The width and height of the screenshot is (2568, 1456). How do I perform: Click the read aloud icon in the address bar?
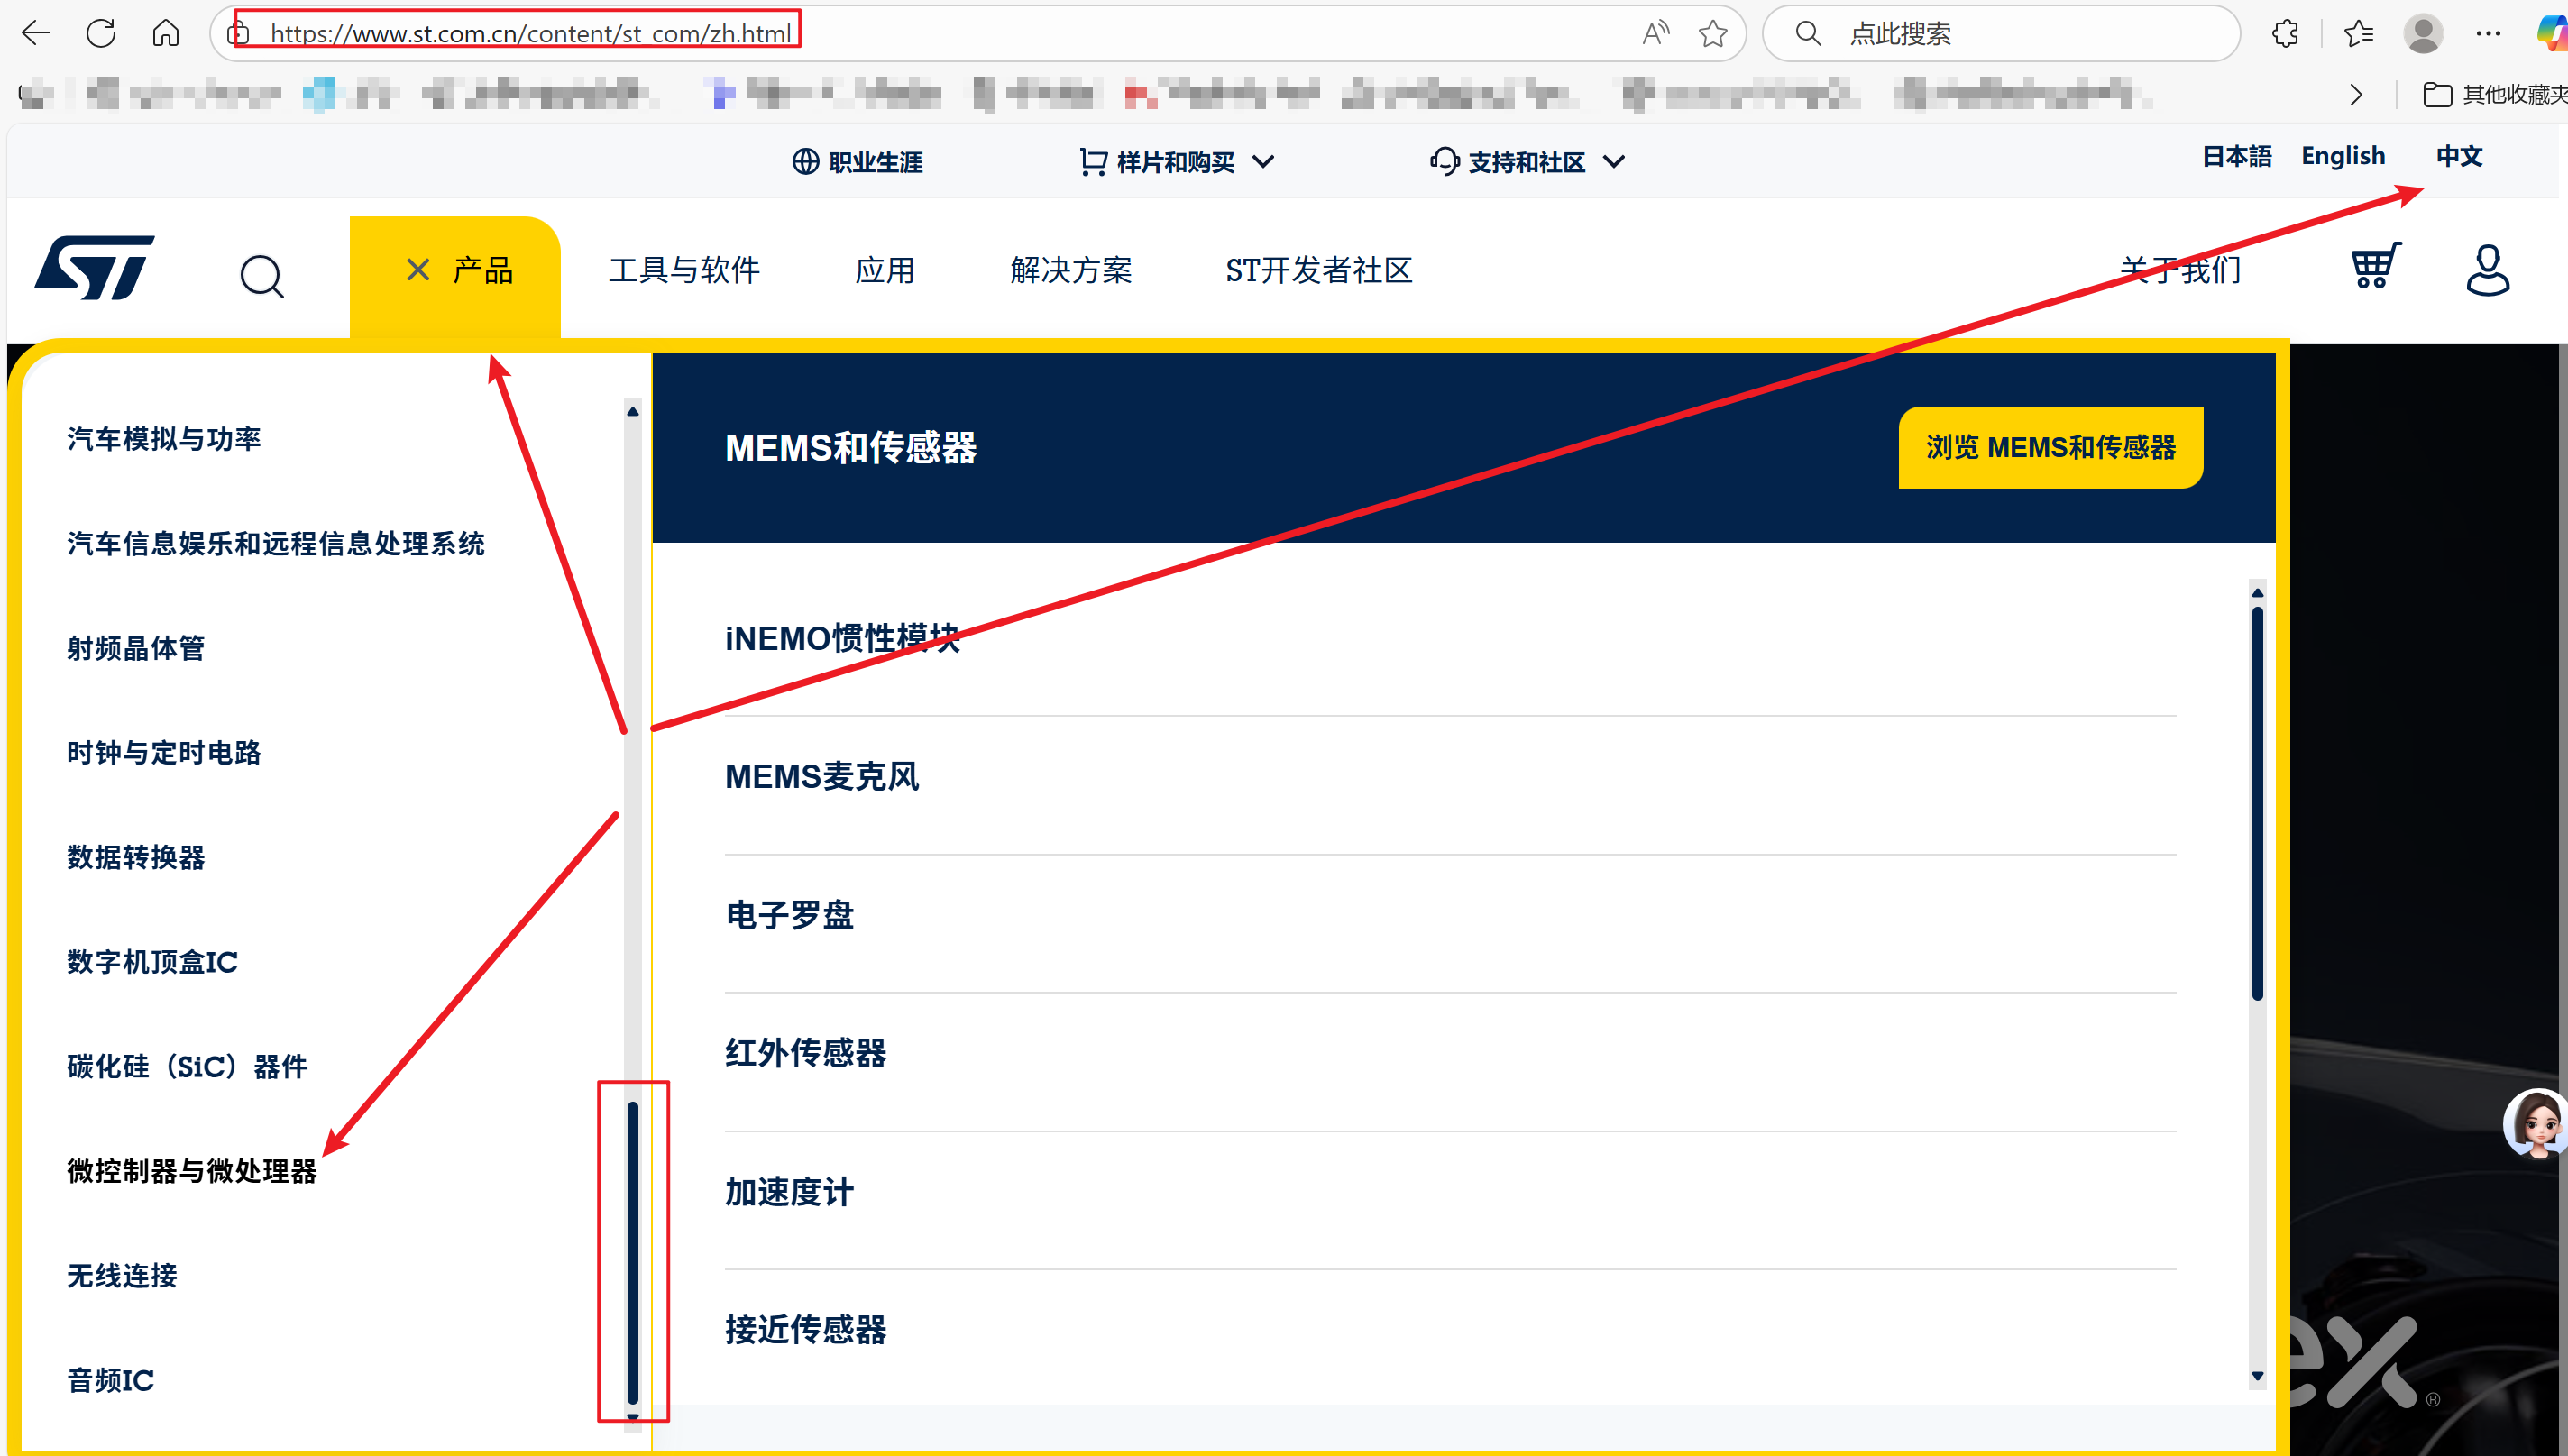(1656, 33)
